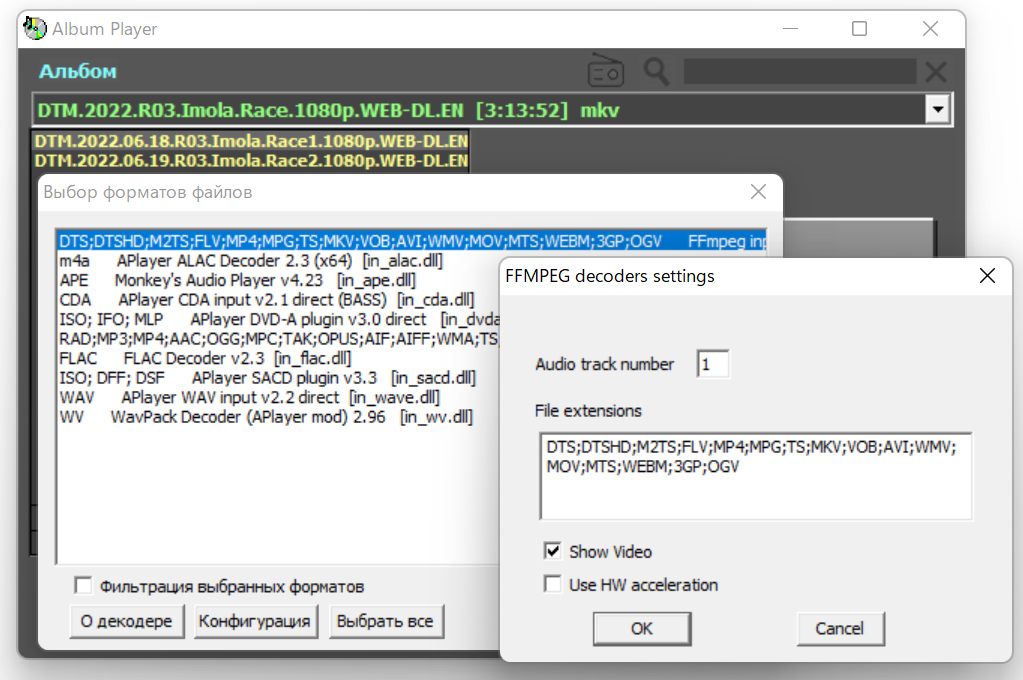Select album DTM.2022.R03.Imola.Race combo box entry

point(480,110)
